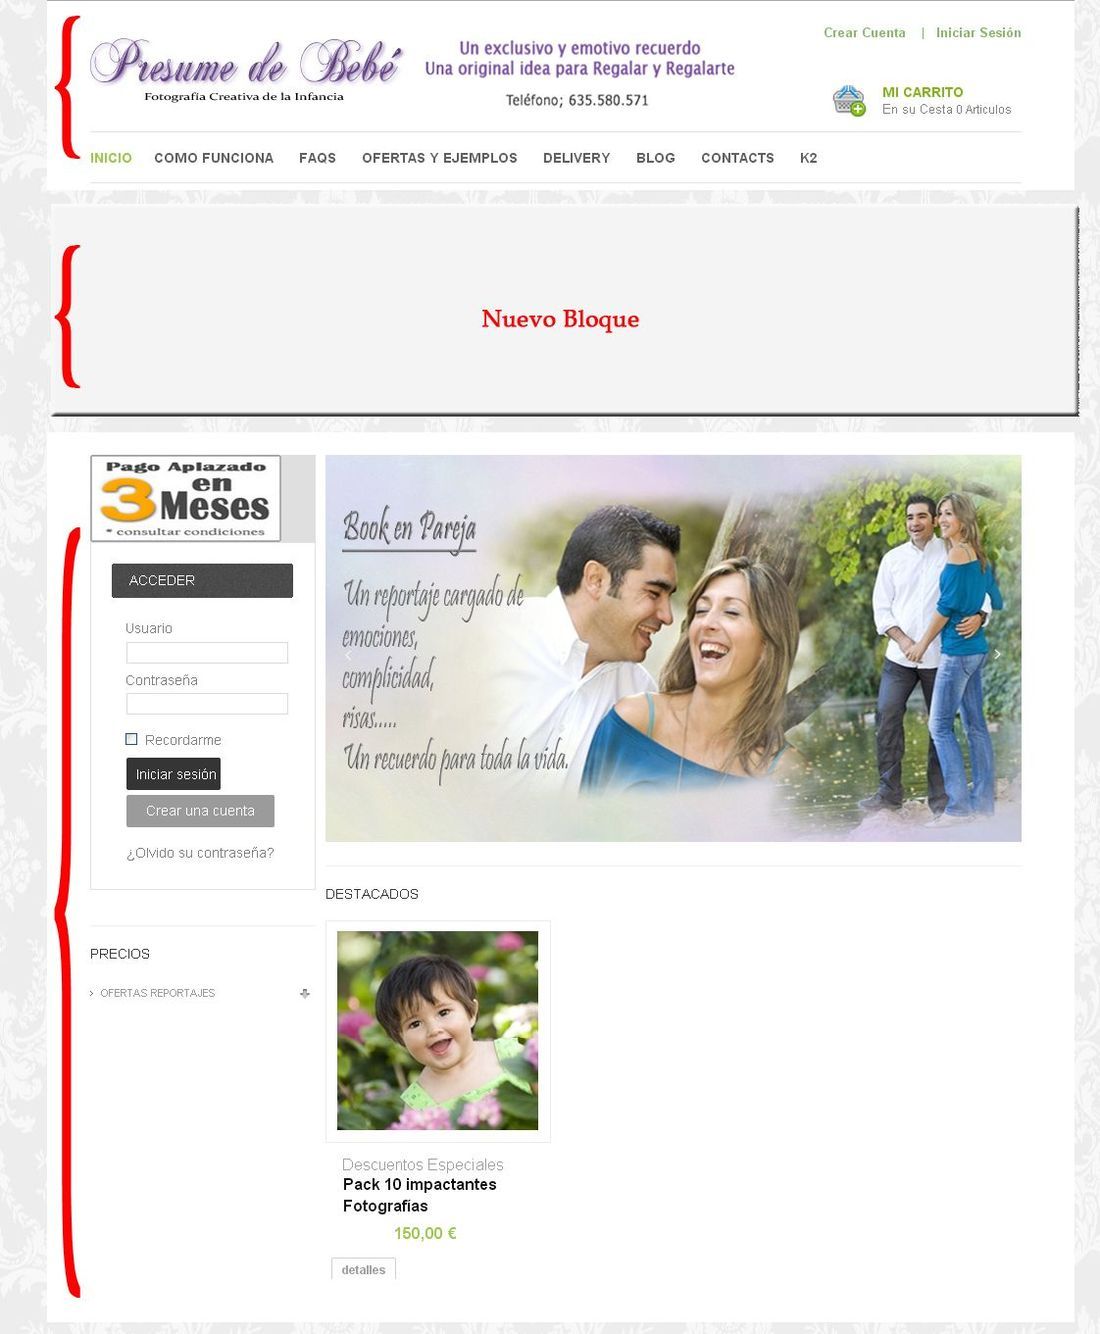Open the FAQS menu item

click(x=317, y=158)
